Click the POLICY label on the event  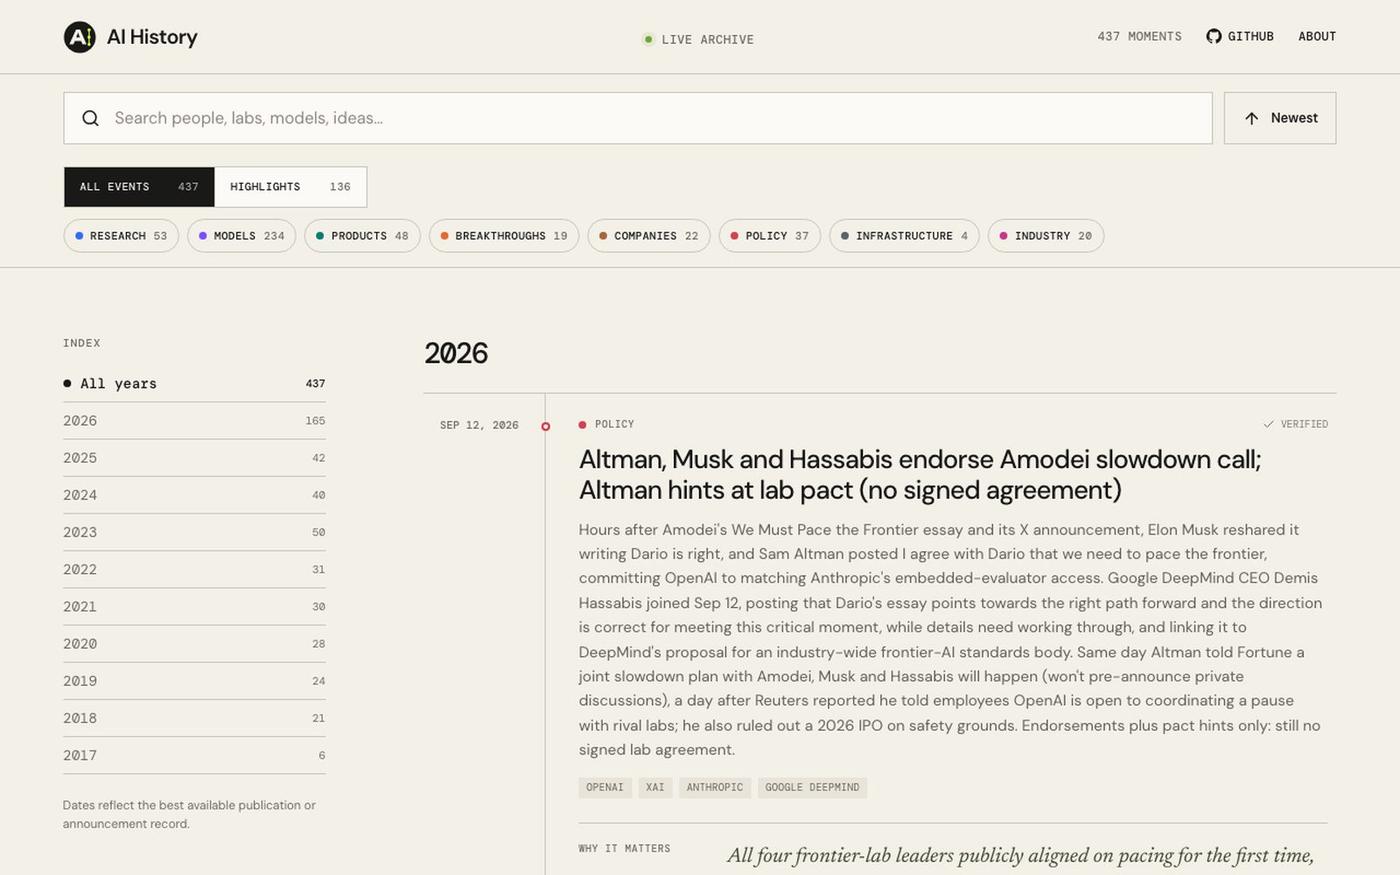614,424
